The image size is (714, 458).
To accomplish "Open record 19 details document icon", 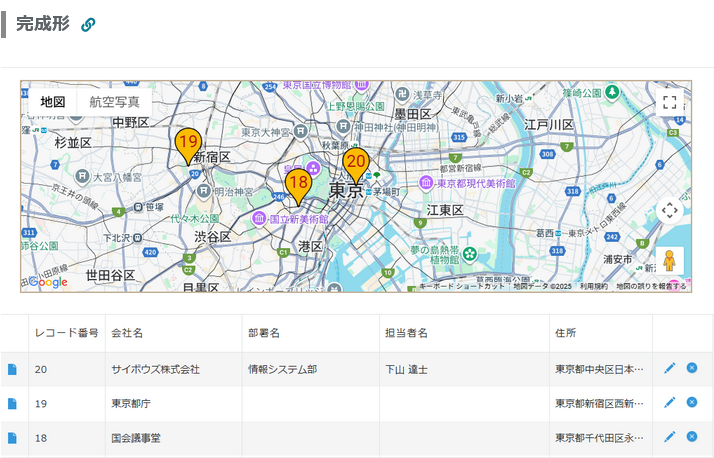I will click(12, 403).
